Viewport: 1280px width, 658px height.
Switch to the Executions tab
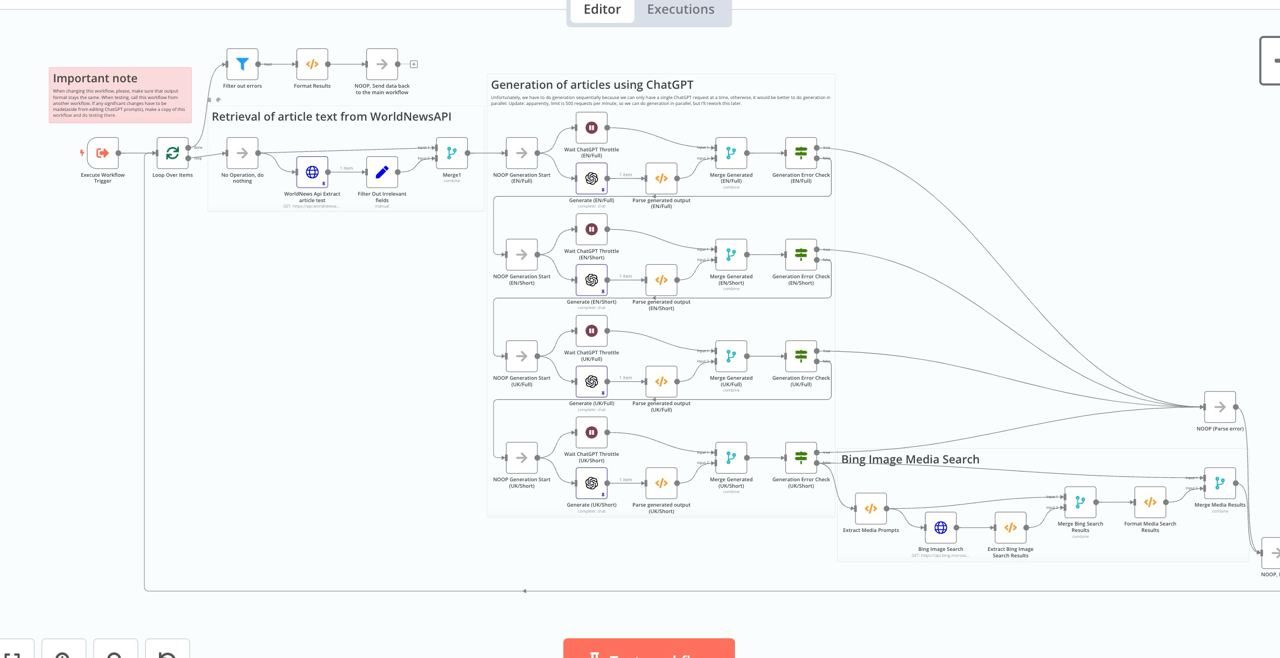(680, 10)
